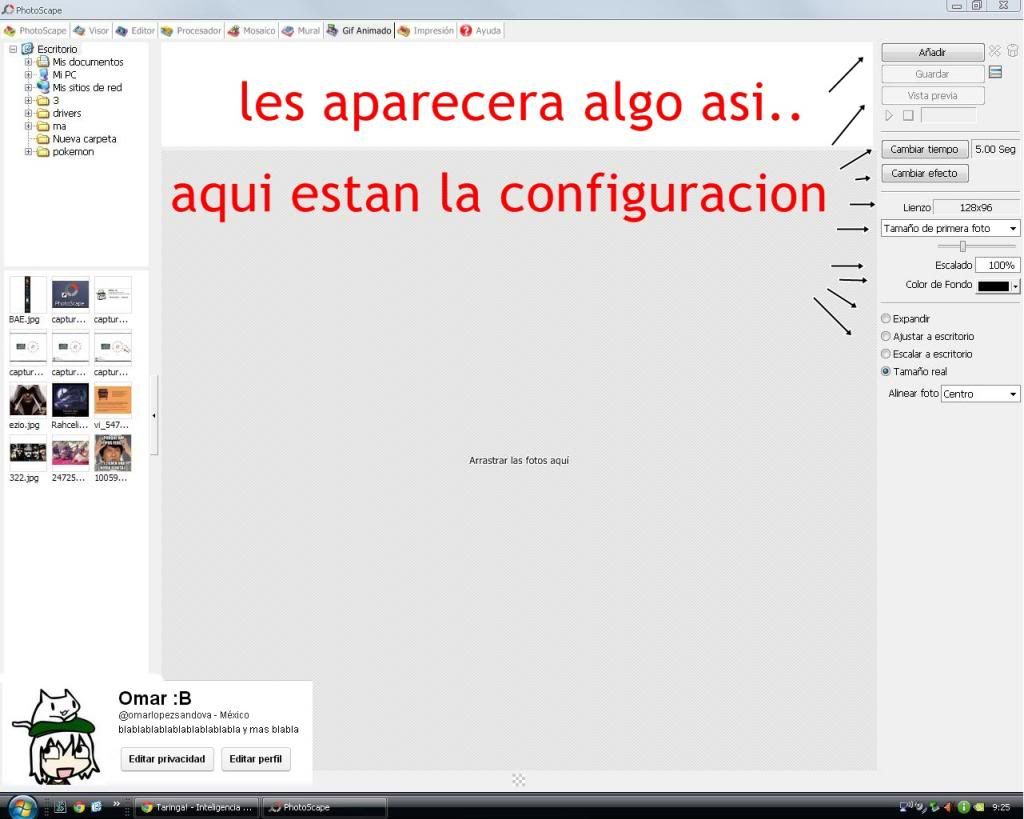Expand the Mi PC node
Viewport: 1024px width, 819px height.
[x=28, y=74]
